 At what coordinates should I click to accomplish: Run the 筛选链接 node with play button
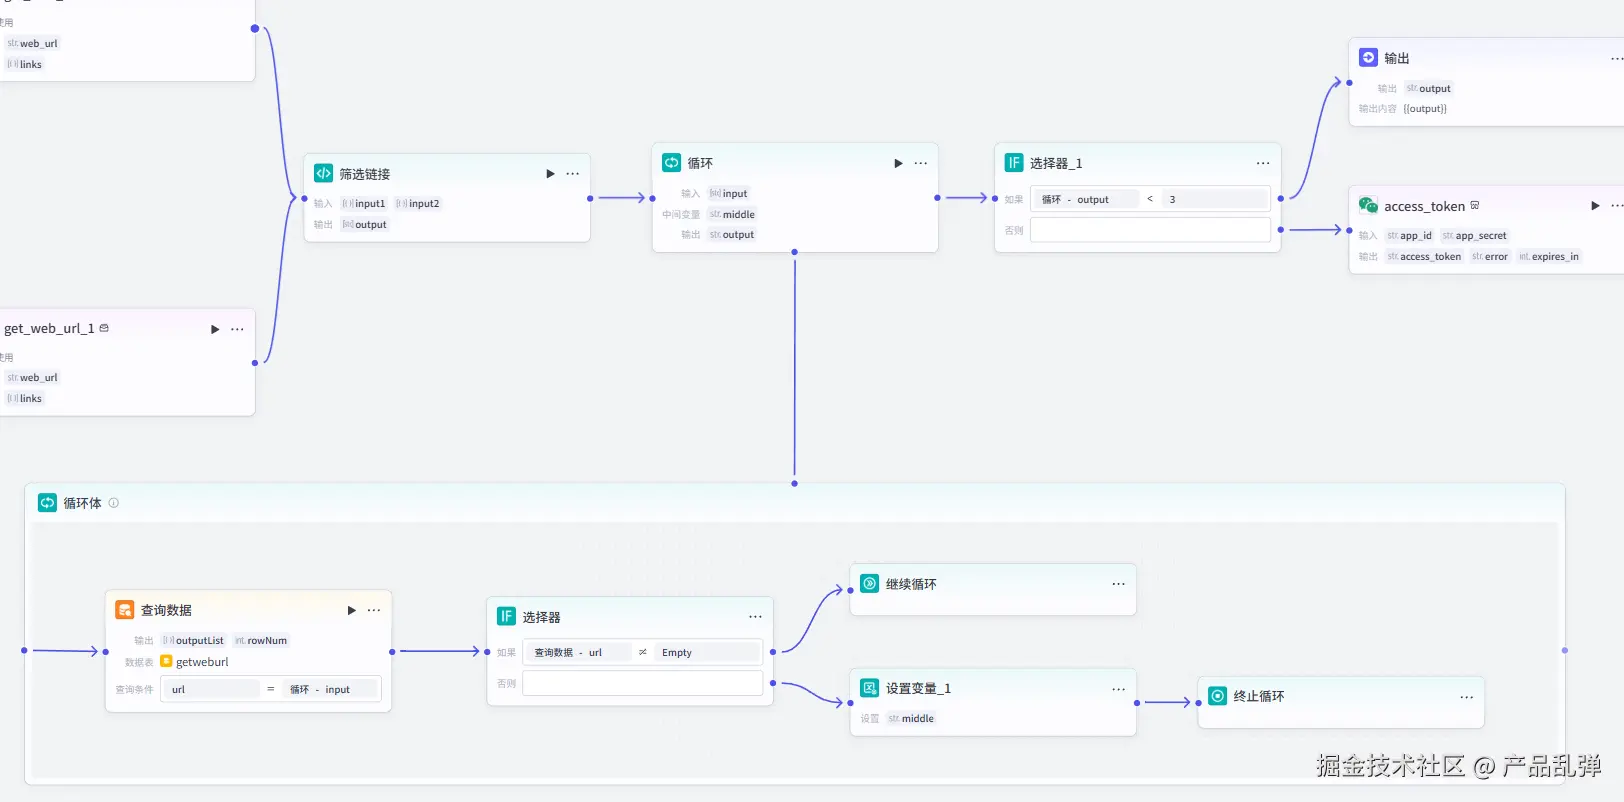[550, 174]
